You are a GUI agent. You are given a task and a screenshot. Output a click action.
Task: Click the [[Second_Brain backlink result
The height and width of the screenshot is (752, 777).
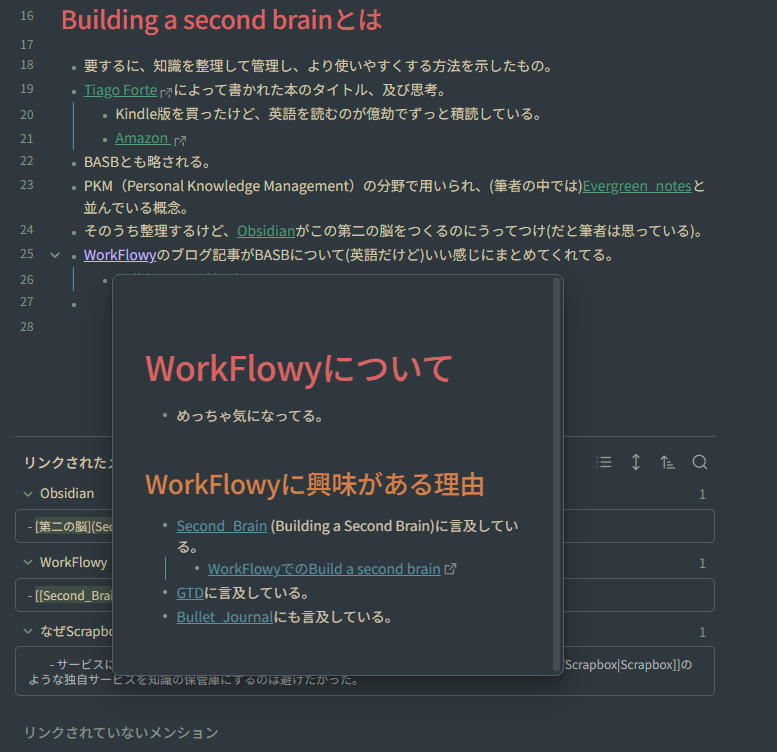tap(365, 595)
